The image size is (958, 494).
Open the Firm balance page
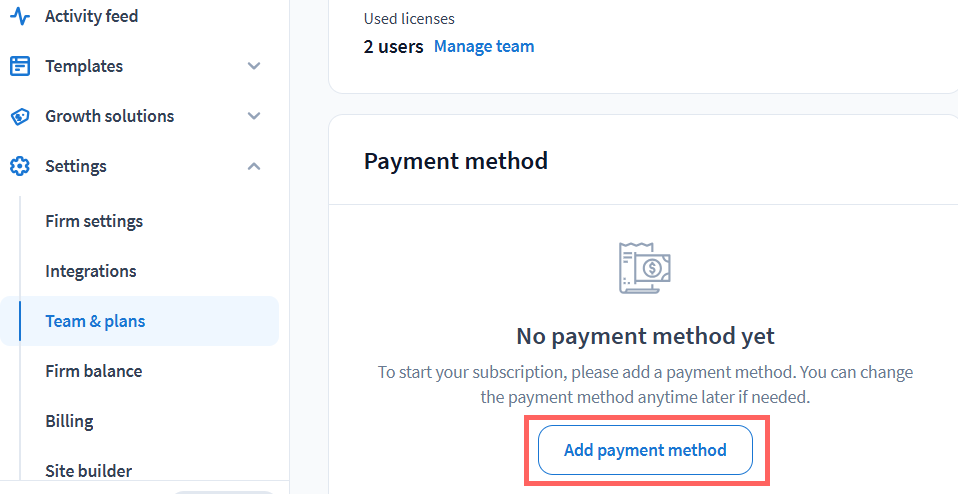(94, 371)
